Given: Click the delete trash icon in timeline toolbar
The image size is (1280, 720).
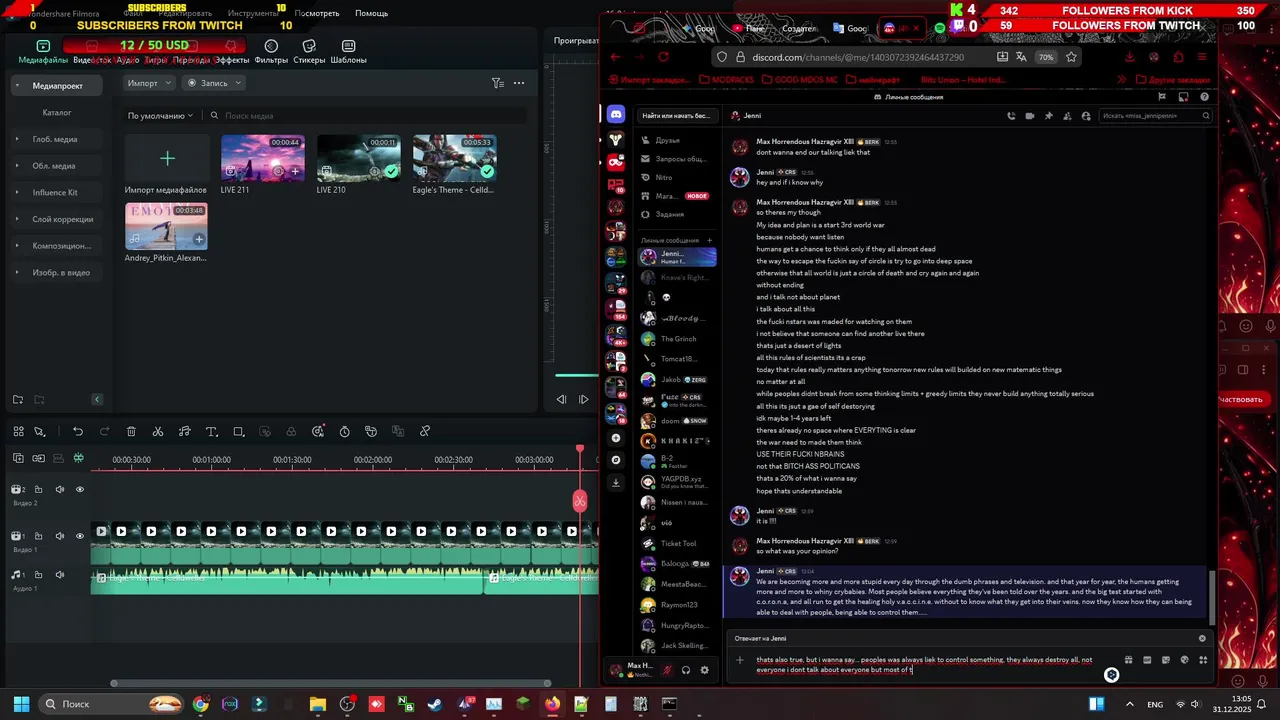Looking at the screenshot, I should [131, 431].
